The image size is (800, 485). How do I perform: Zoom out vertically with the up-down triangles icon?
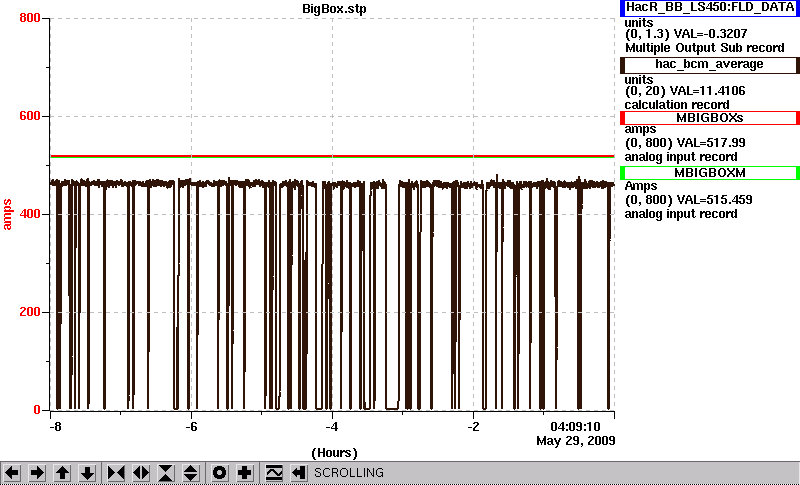point(191,473)
